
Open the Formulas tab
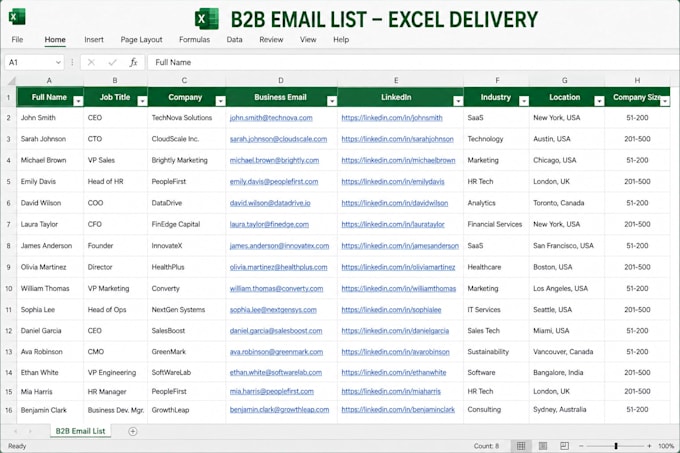(194, 39)
